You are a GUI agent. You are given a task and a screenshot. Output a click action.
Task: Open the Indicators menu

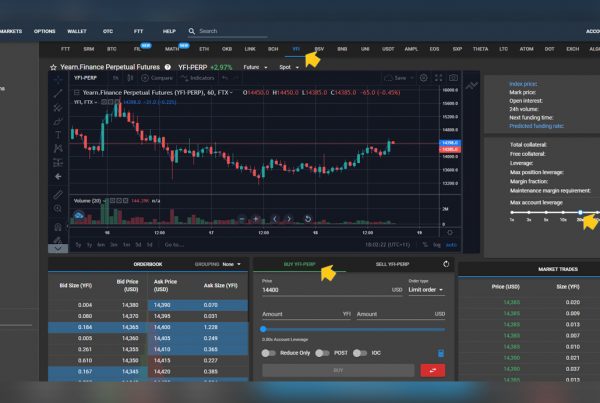click(x=197, y=78)
